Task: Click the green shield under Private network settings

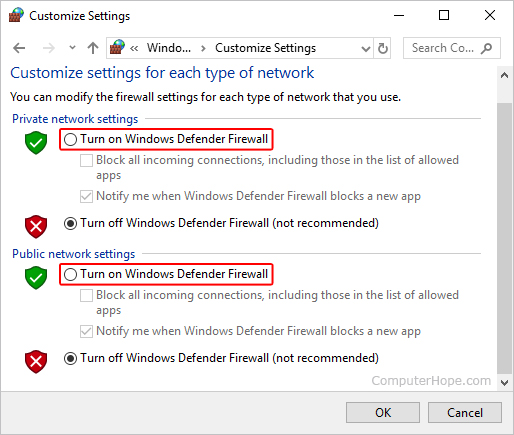Action: [x=36, y=142]
